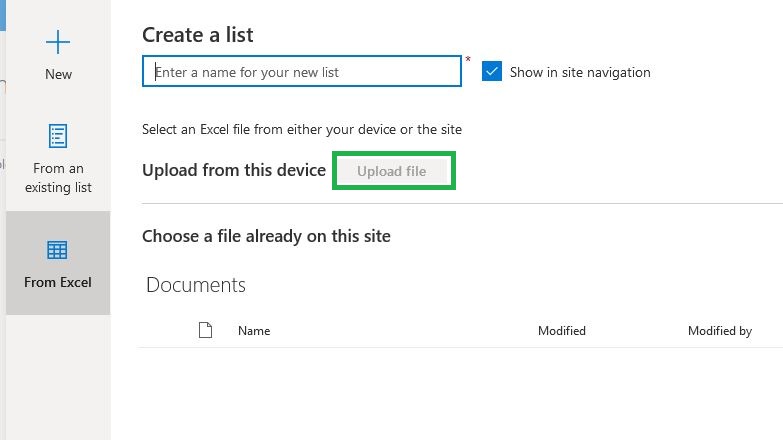Image resolution: width=783 pixels, height=440 pixels.
Task: Sort documents by the Modified column
Action: [562, 331]
